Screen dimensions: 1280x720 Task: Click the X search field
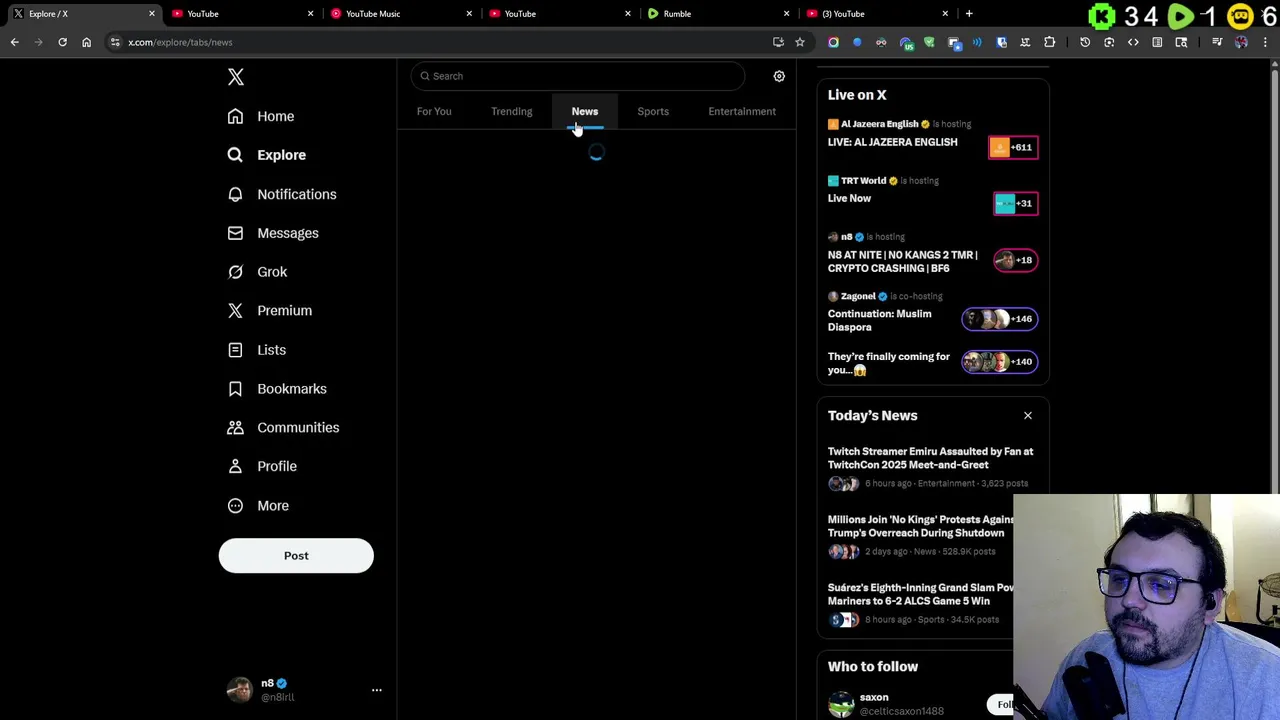click(578, 76)
